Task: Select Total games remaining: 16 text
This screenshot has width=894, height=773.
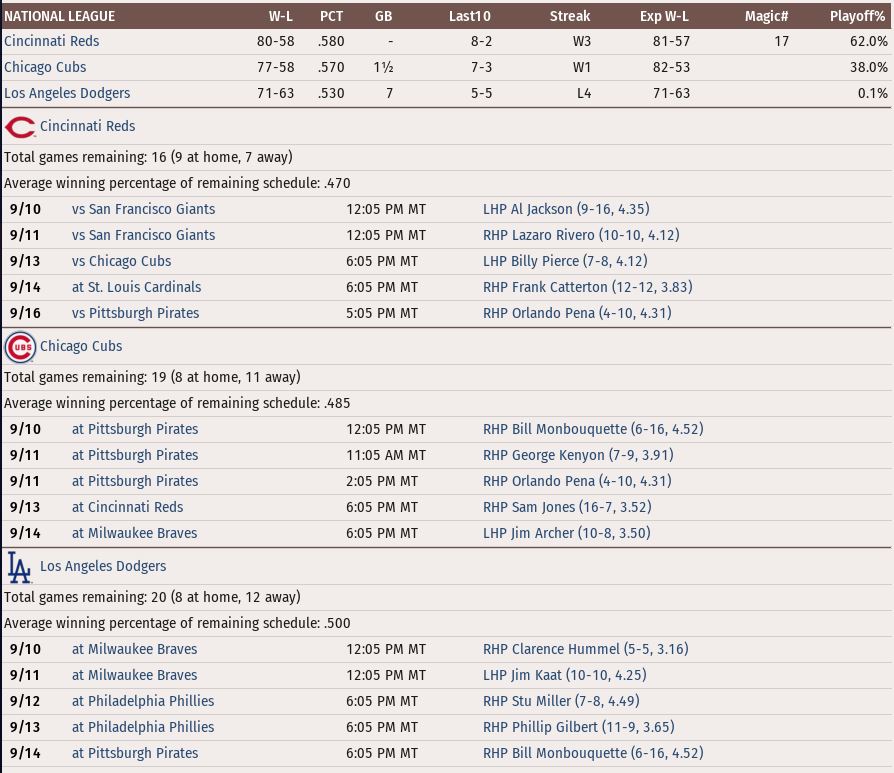Action: coord(148,157)
